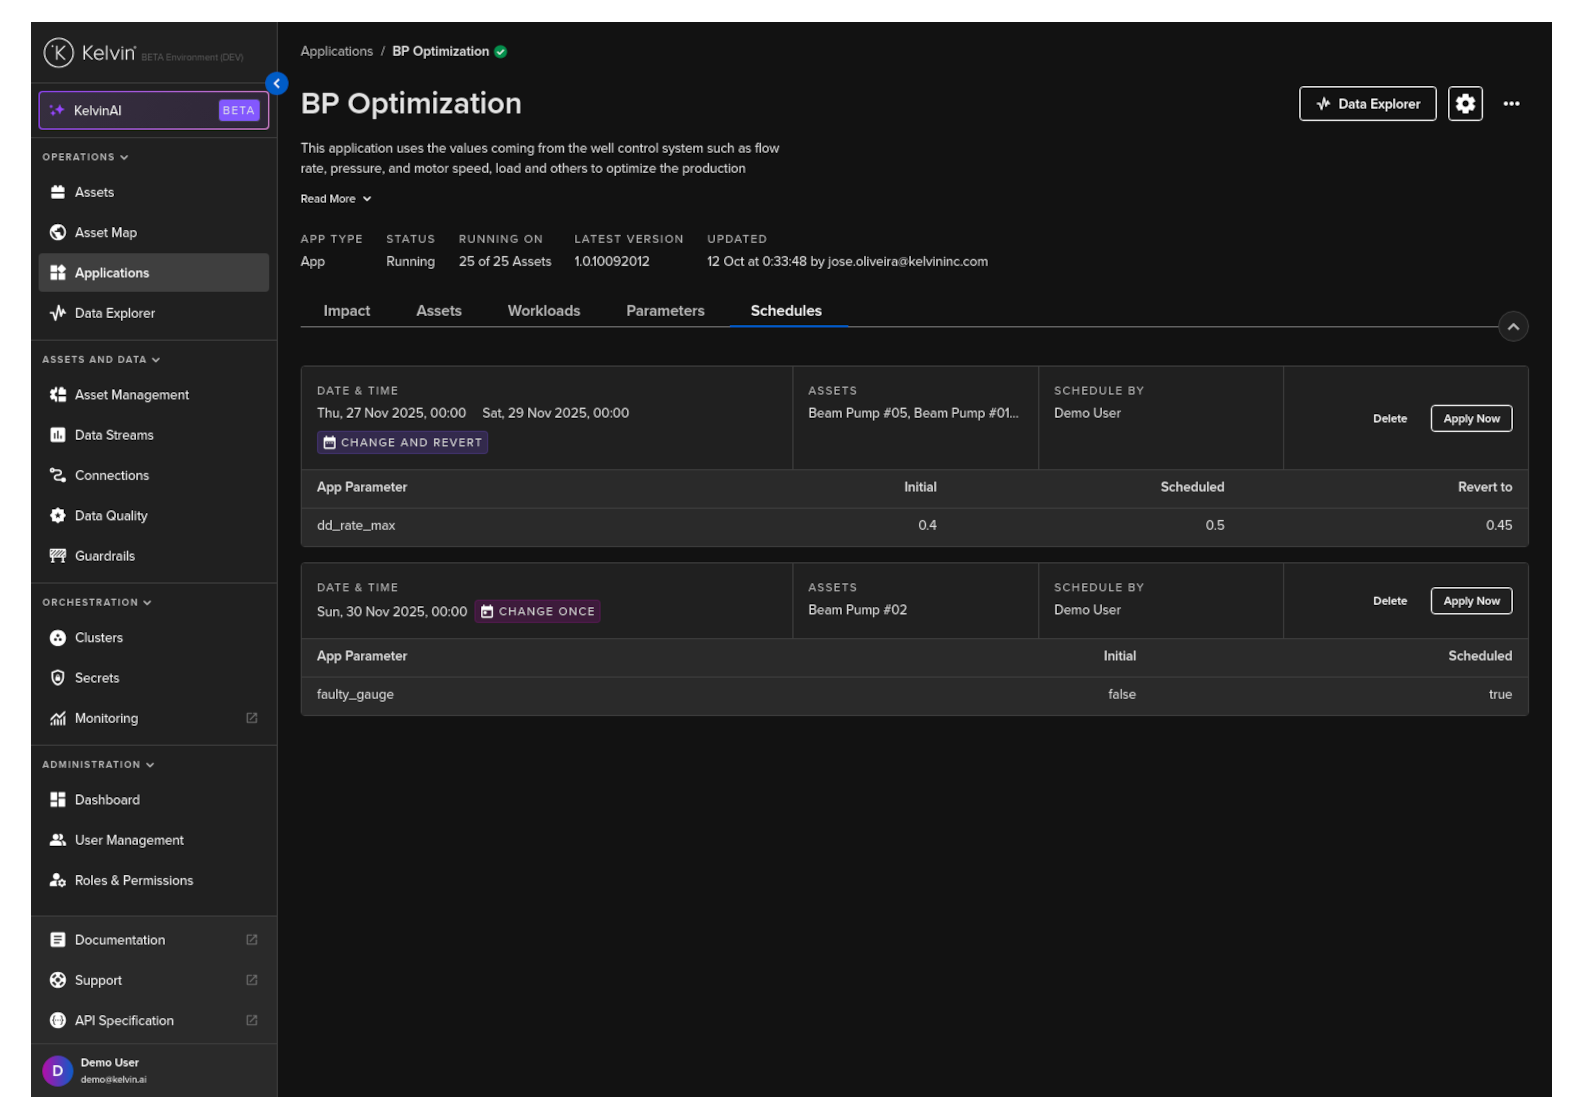1584x1120 pixels.
Task: Open Asset Map in the sidebar
Action: tap(106, 233)
